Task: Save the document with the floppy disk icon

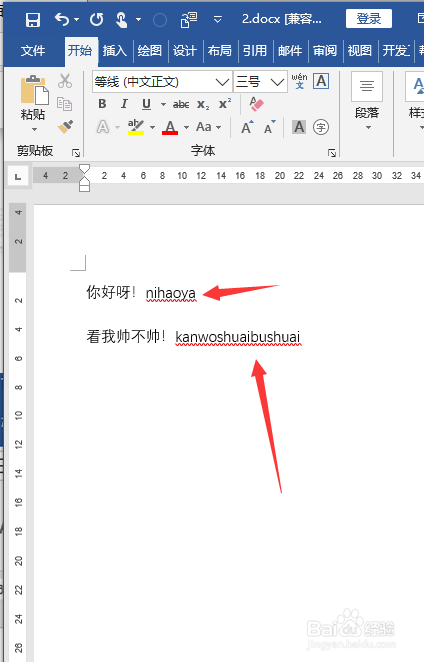Action: click(x=33, y=20)
